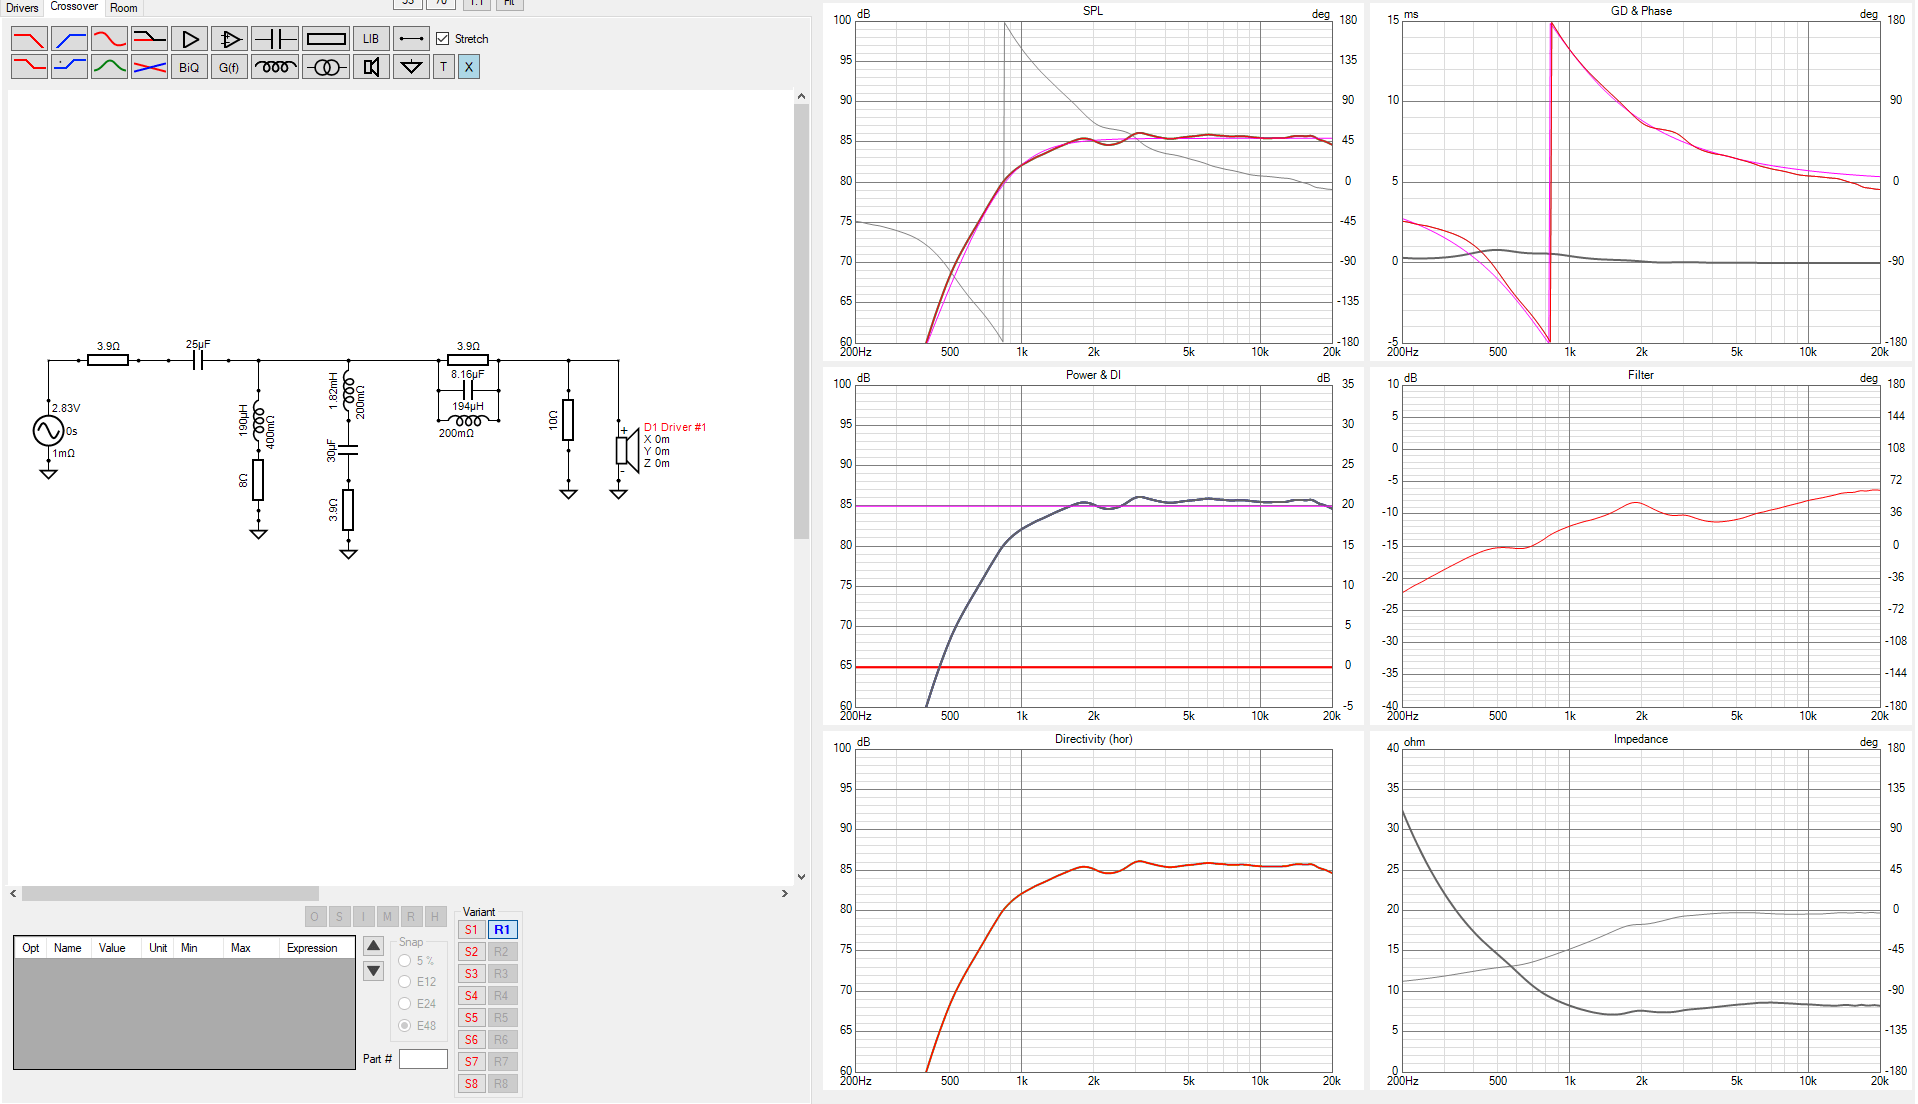Add a buffer amplifier triangle component
The height and width of the screenshot is (1104, 1918).
[189, 39]
